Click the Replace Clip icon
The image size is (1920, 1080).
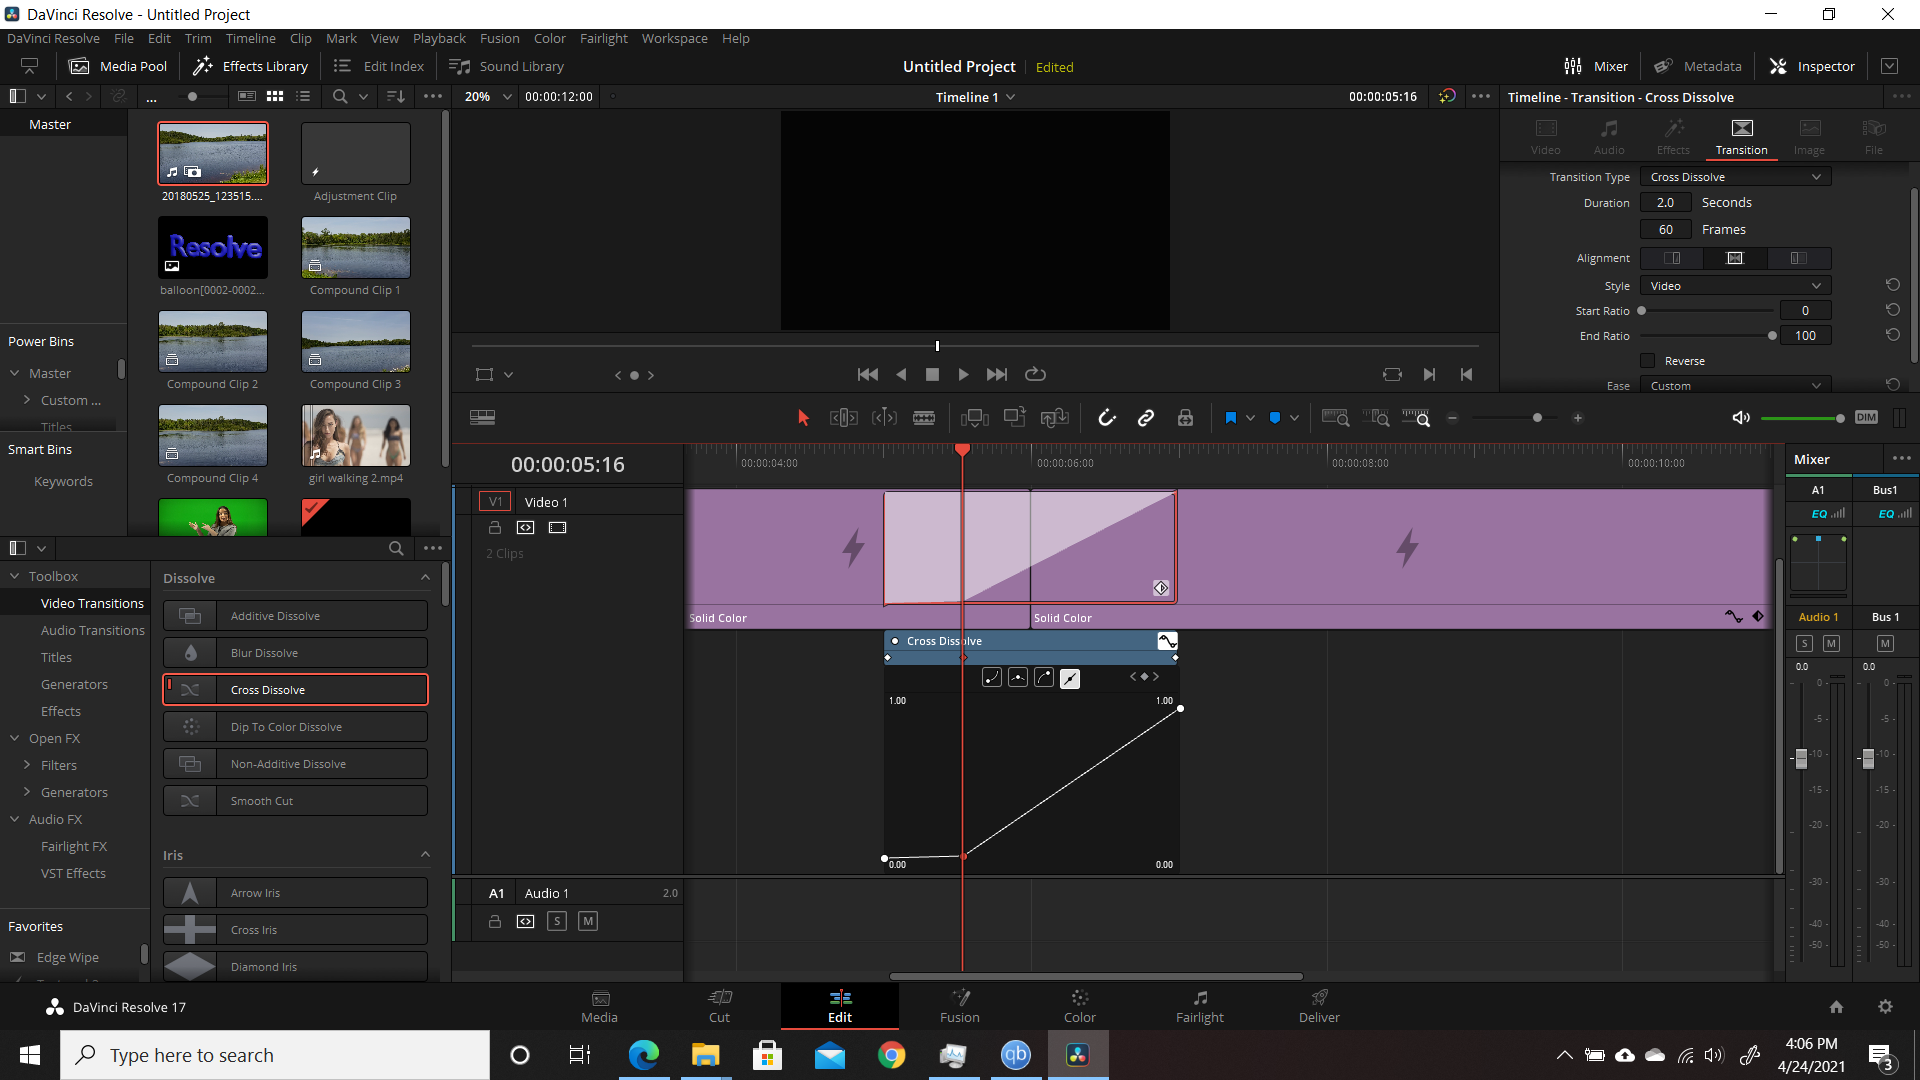[1055, 418]
